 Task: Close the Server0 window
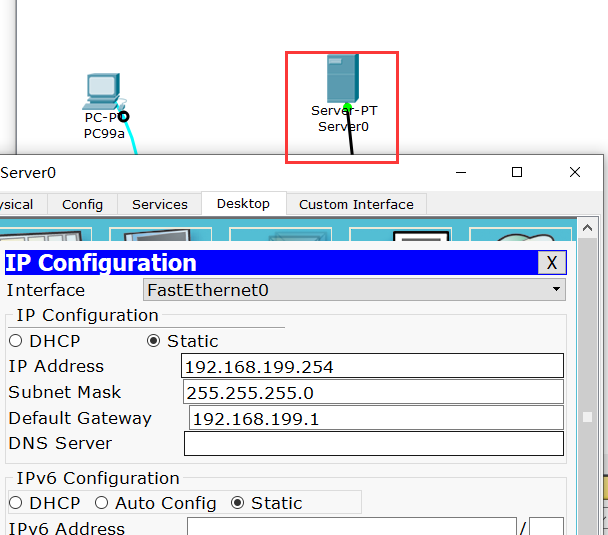[575, 172]
